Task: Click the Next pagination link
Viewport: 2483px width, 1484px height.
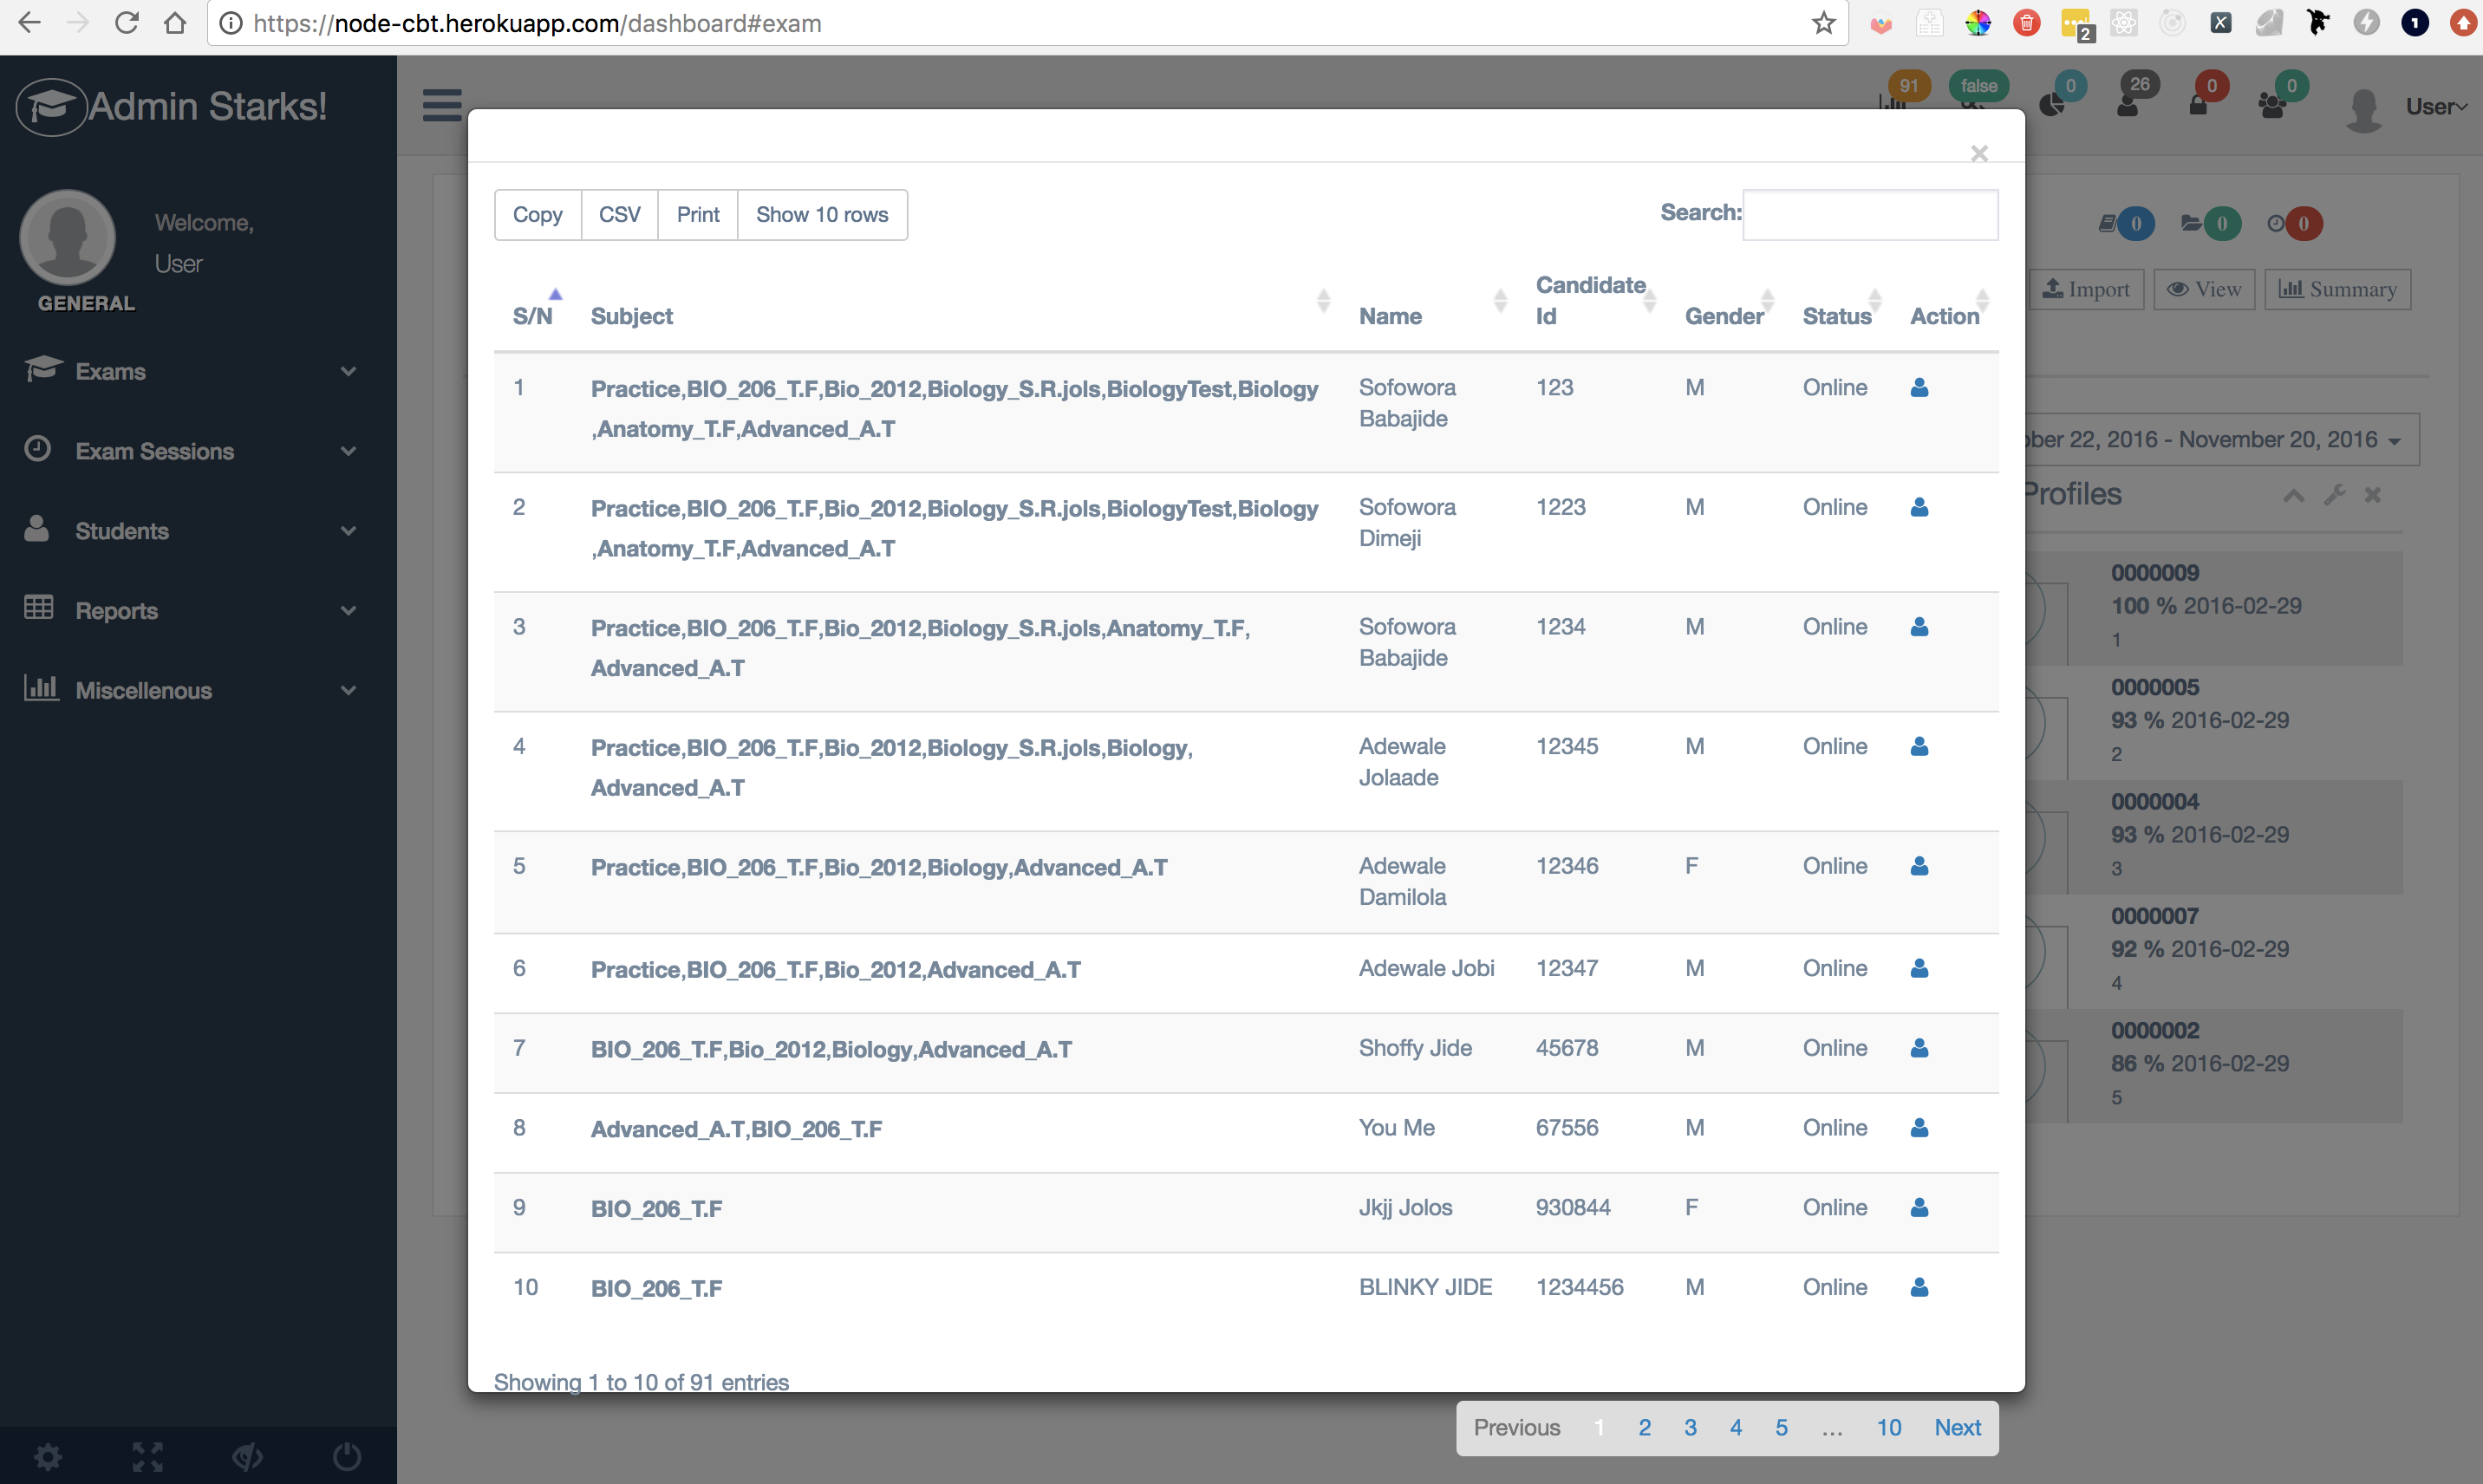Action: 1956,1427
